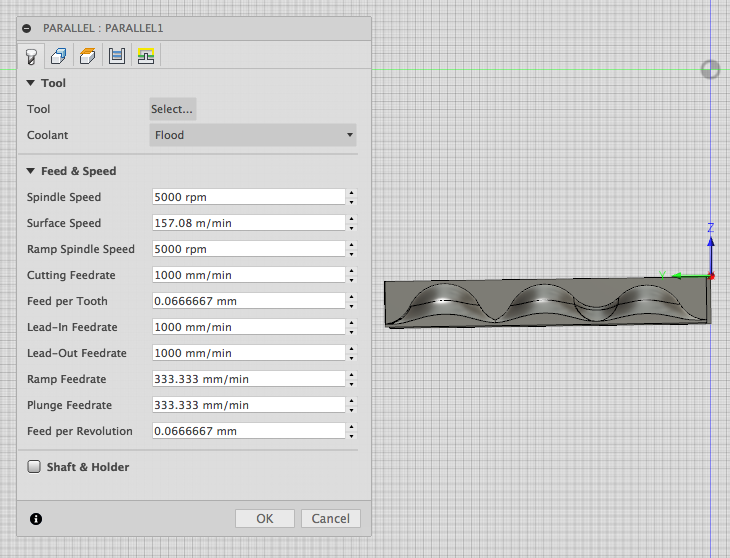The width and height of the screenshot is (730, 558).
Task: Click the Feed per Revolution stepper arrows
Action: (351, 431)
